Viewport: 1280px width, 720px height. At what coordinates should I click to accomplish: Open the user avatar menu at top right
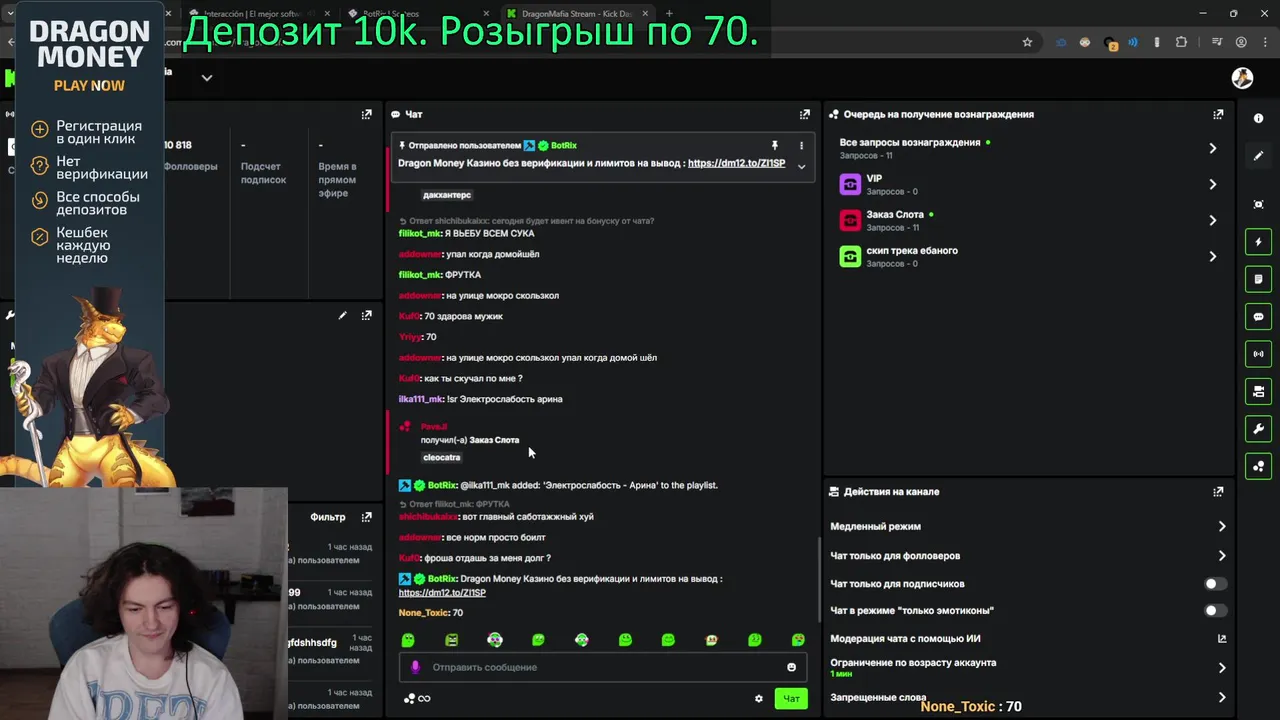1242,78
